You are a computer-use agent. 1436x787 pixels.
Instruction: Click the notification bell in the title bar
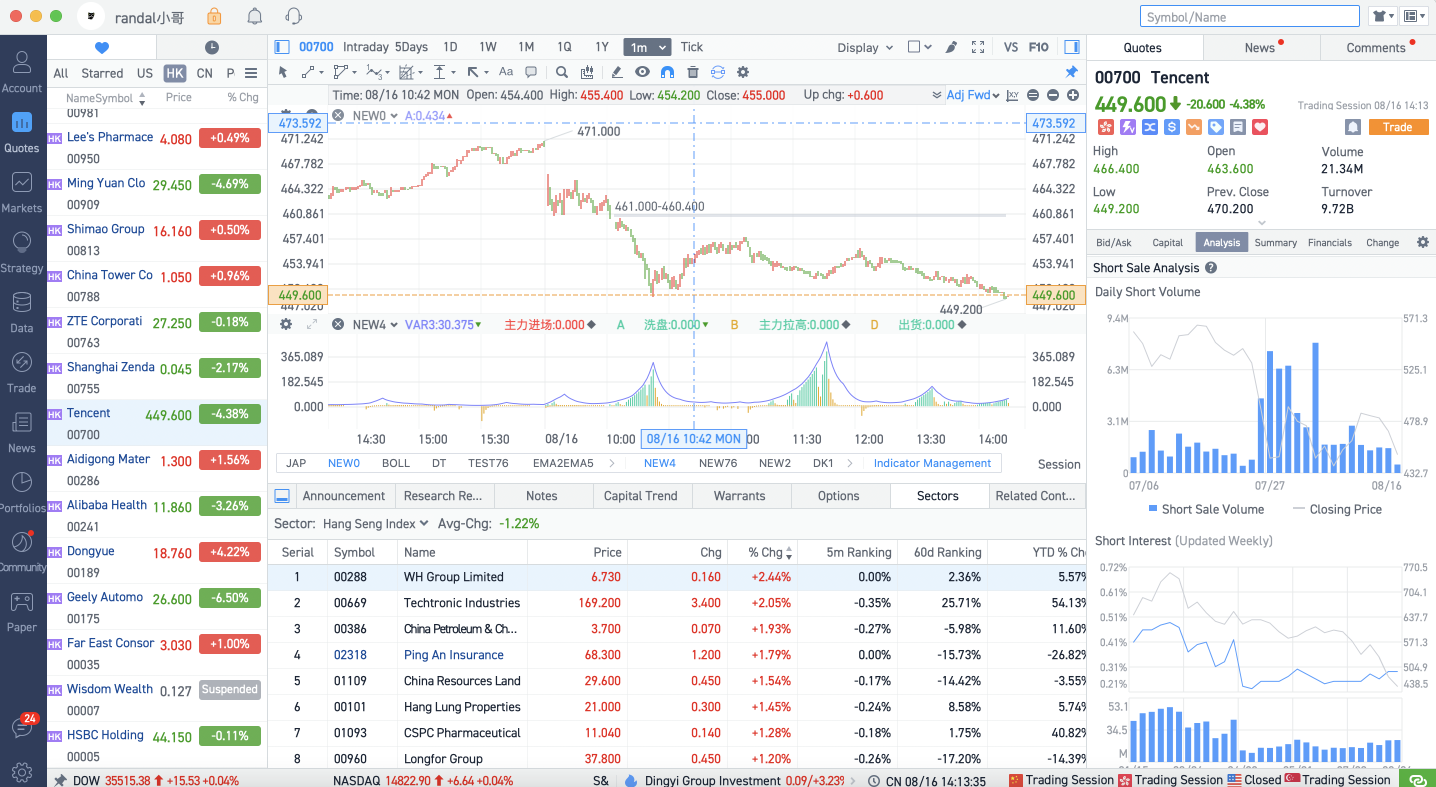(x=255, y=16)
